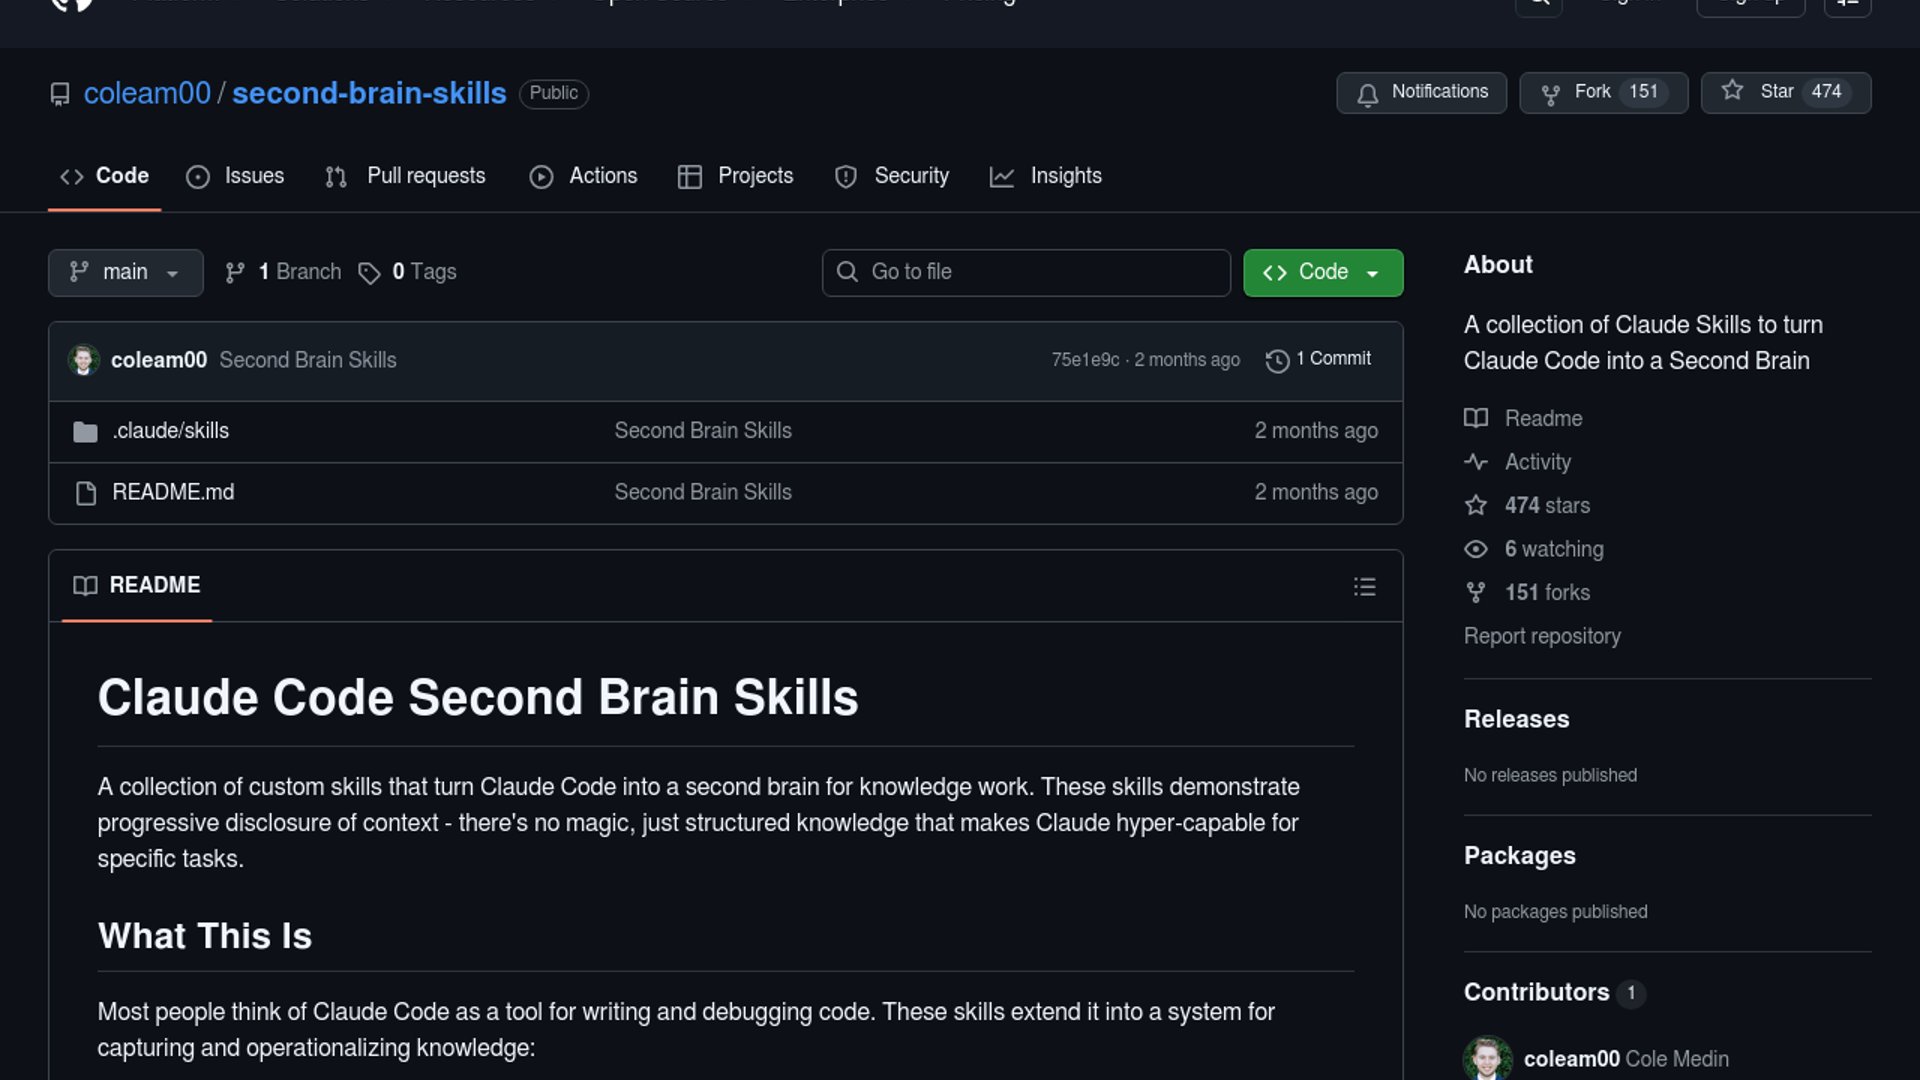Open the Notifications bell button

click(x=1421, y=92)
